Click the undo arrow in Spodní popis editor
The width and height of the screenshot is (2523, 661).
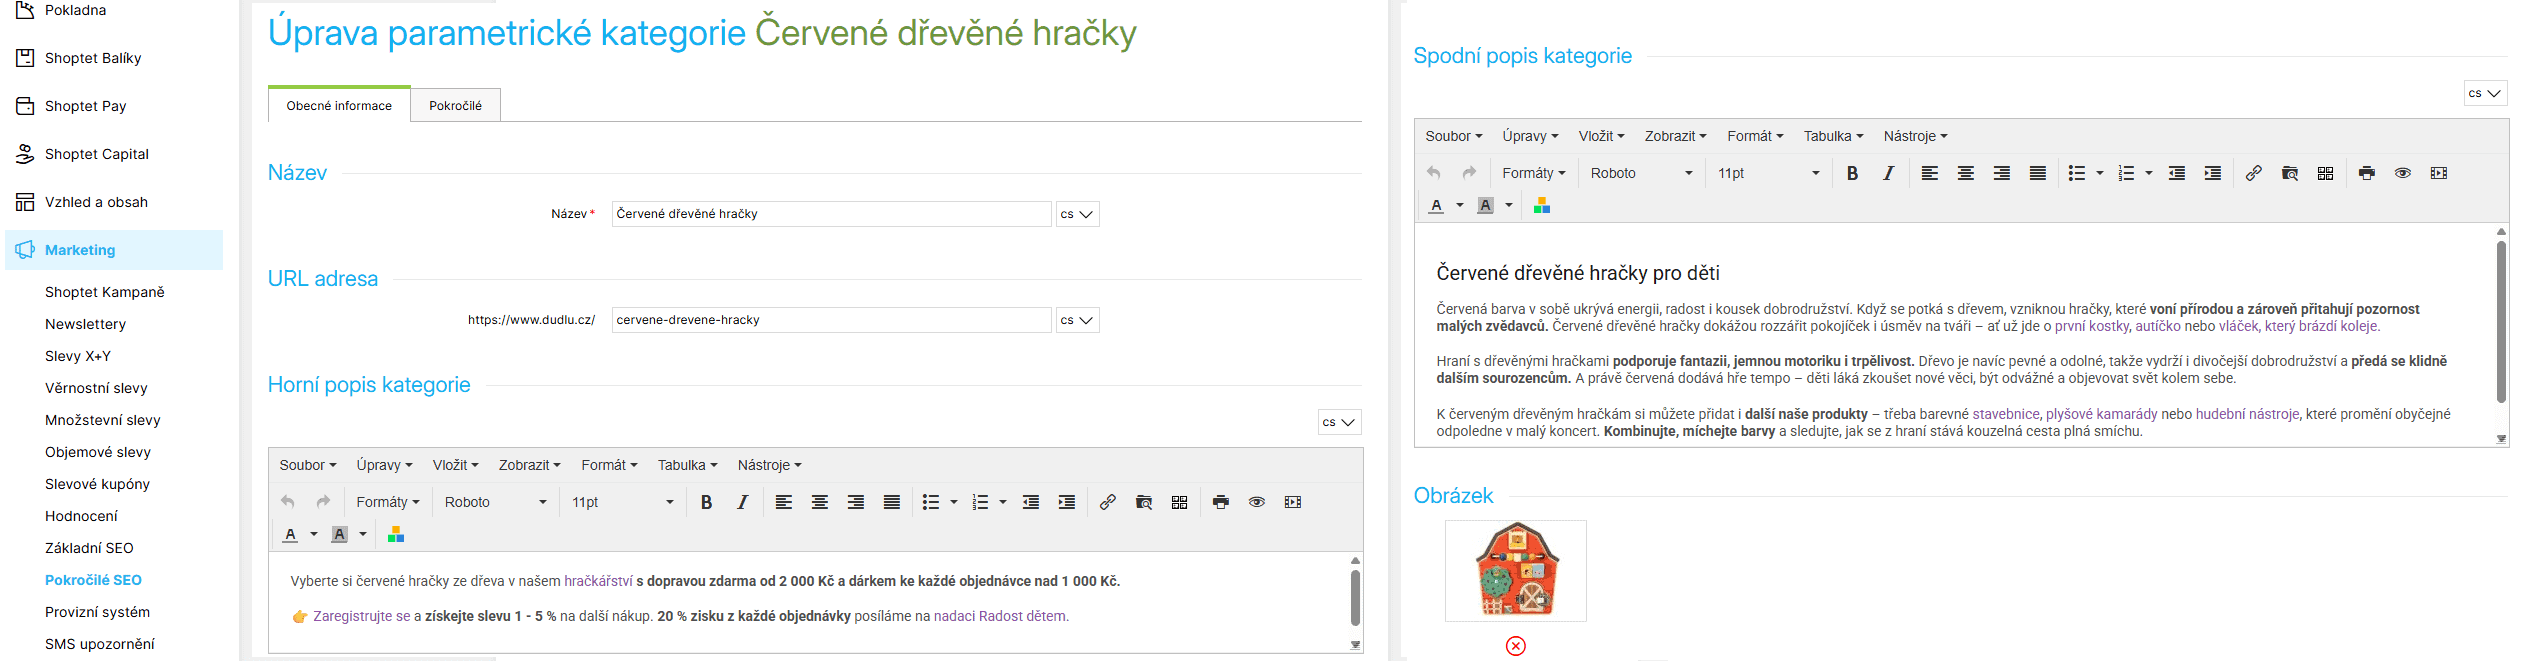pos(1433,173)
